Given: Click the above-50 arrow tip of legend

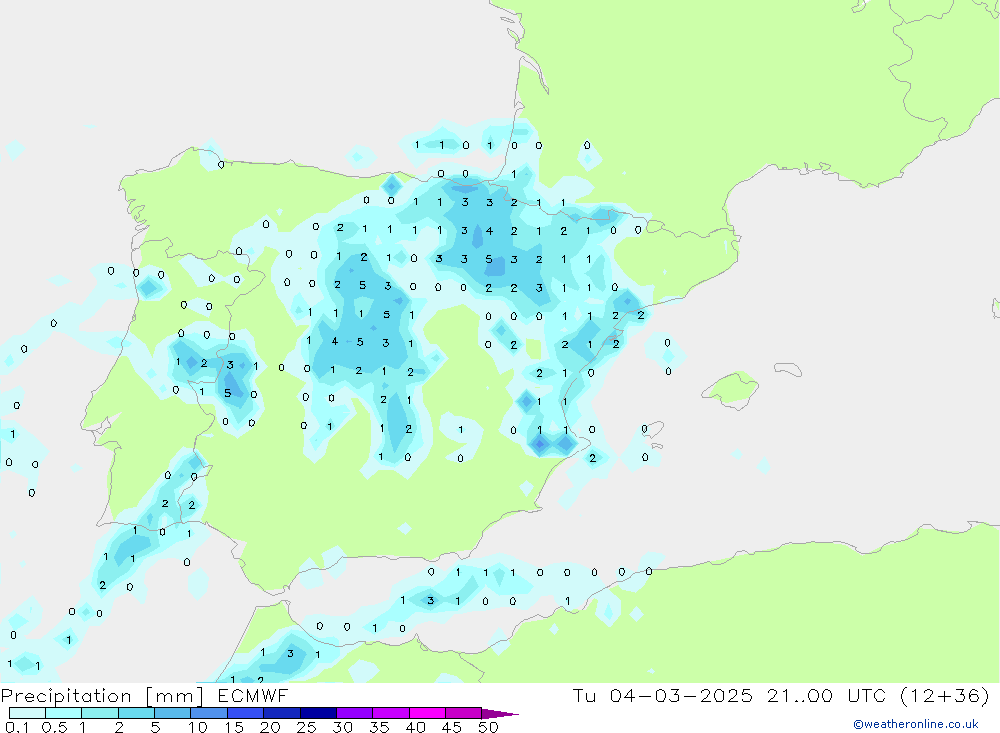Looking at the screenshot, I should click(x=500, y=714).
